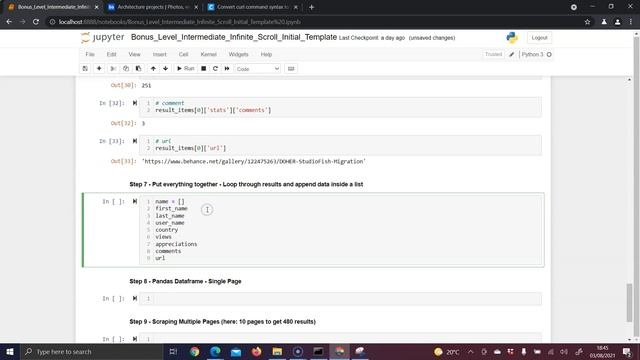Interrupt the kernel with stop icon
Image resolution: width=640 pixels, height=360 pixels.
click(203, 69)
